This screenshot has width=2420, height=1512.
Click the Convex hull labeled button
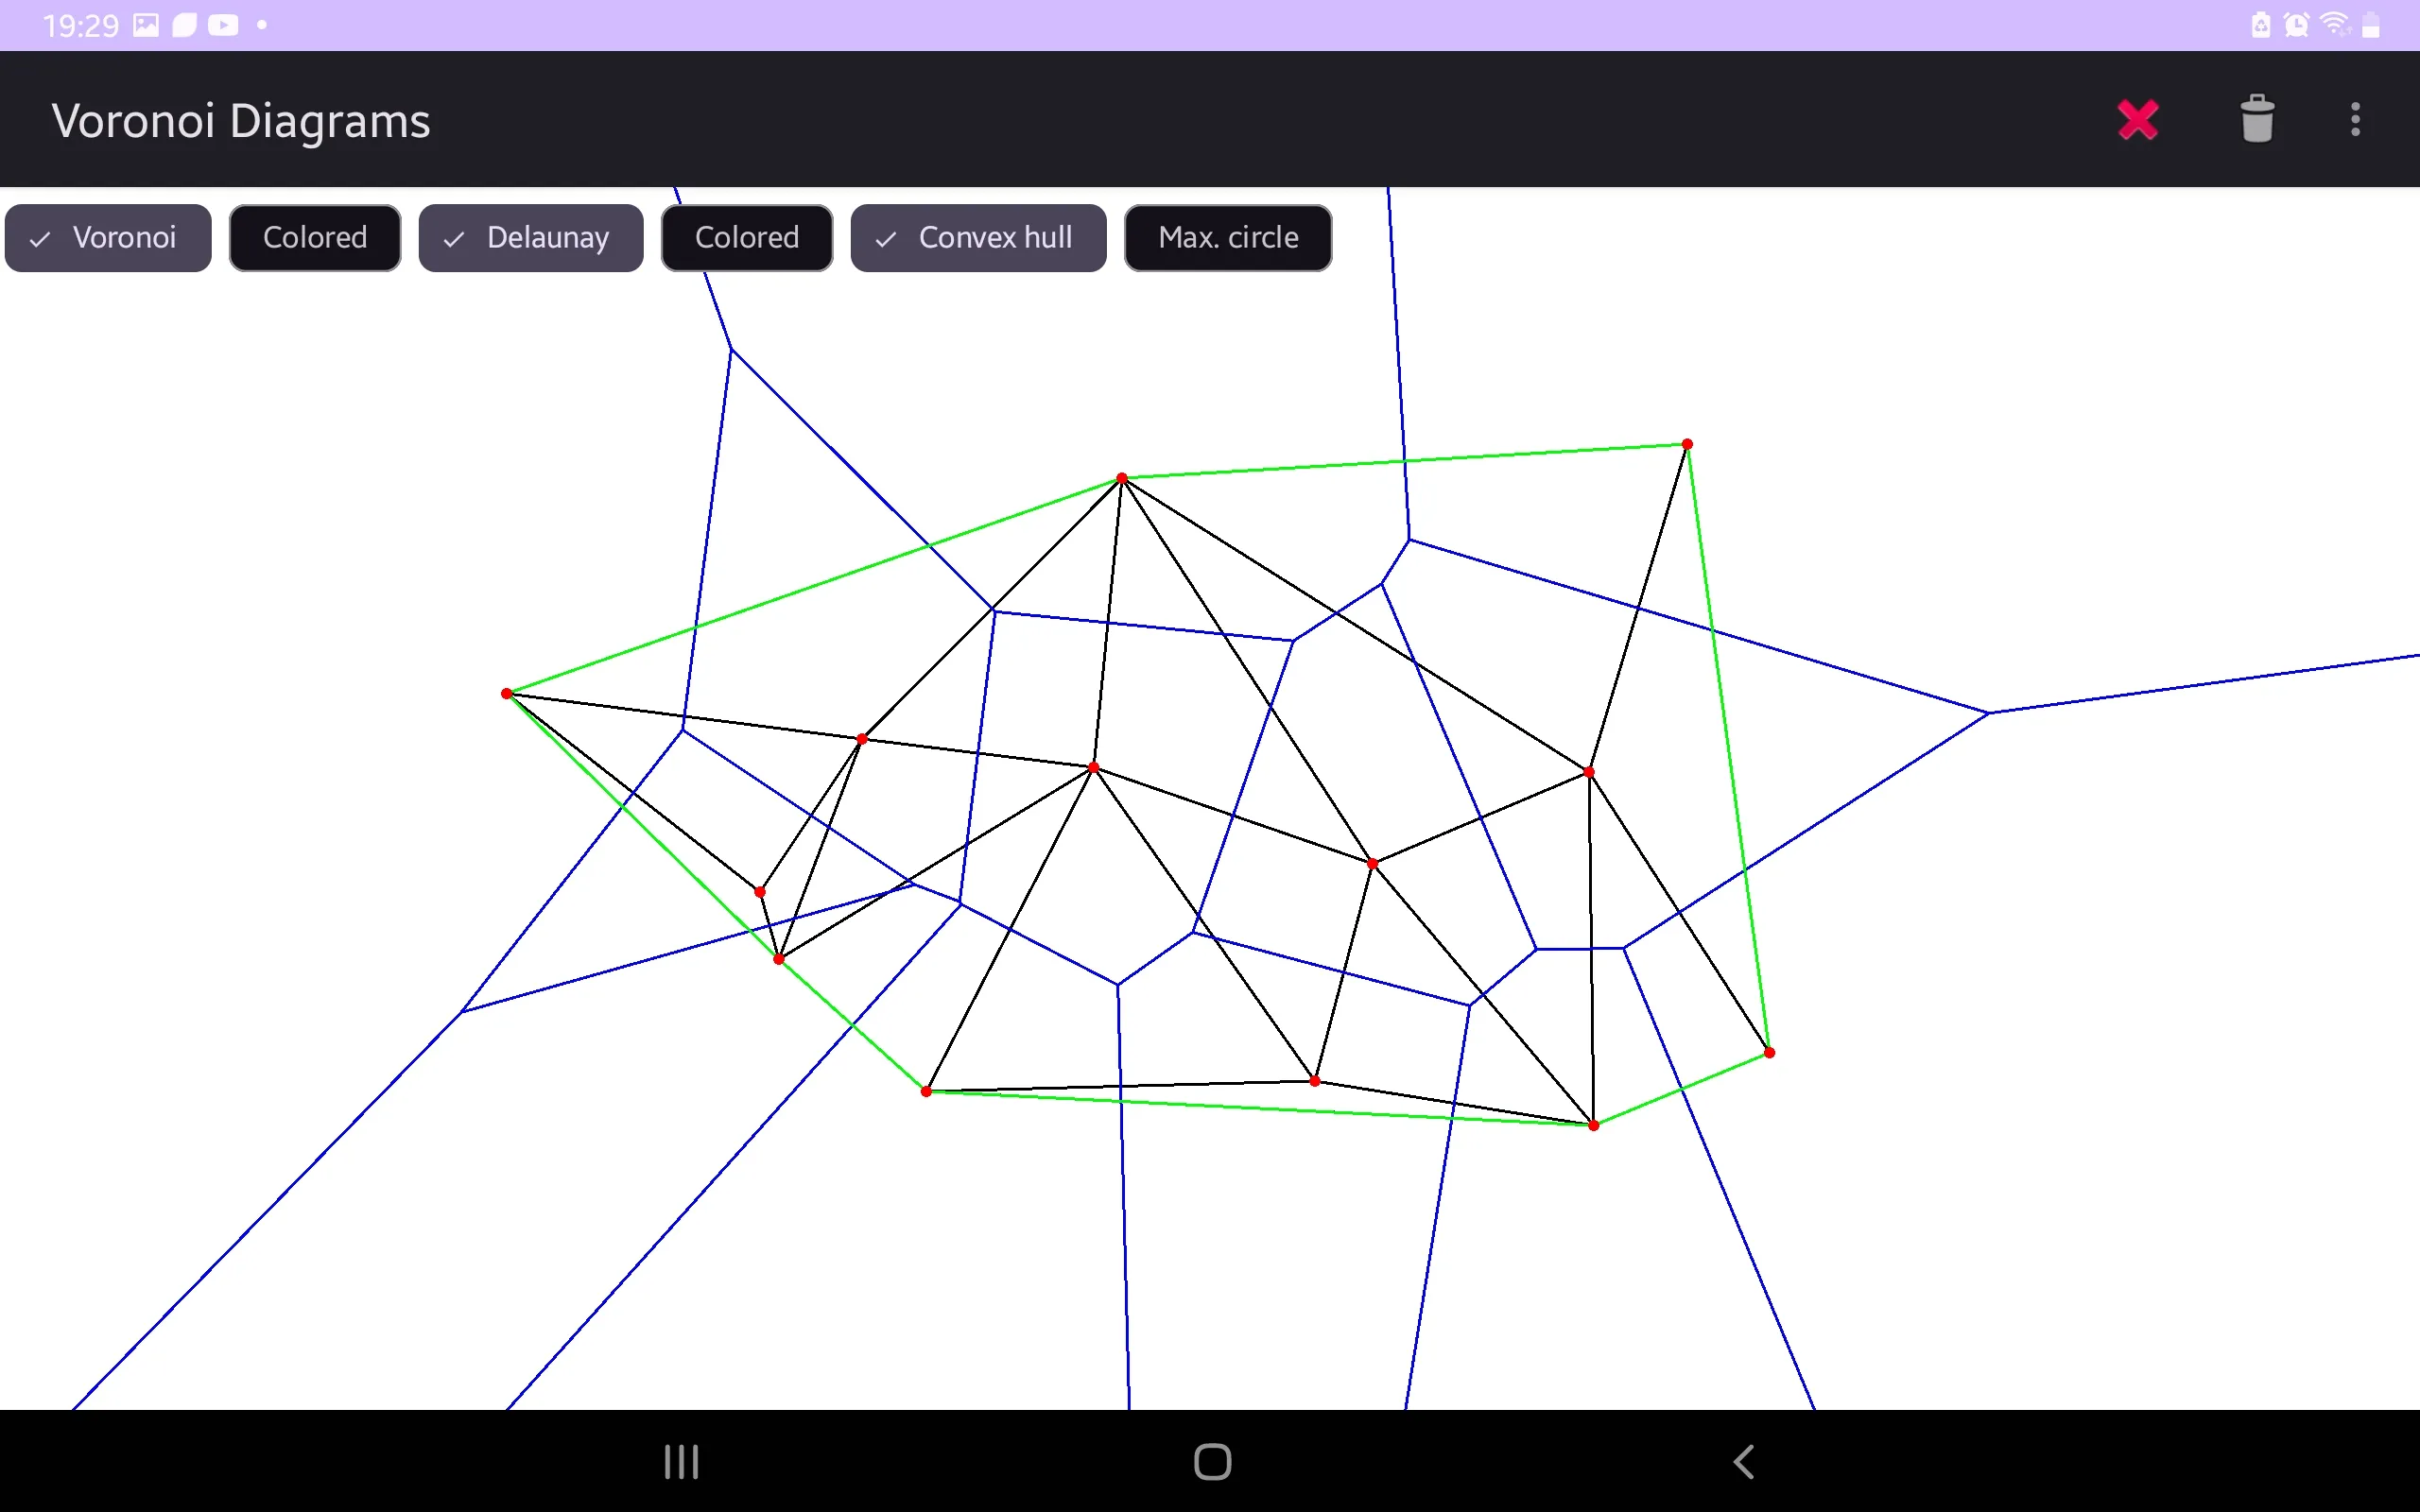pos(977,235)
